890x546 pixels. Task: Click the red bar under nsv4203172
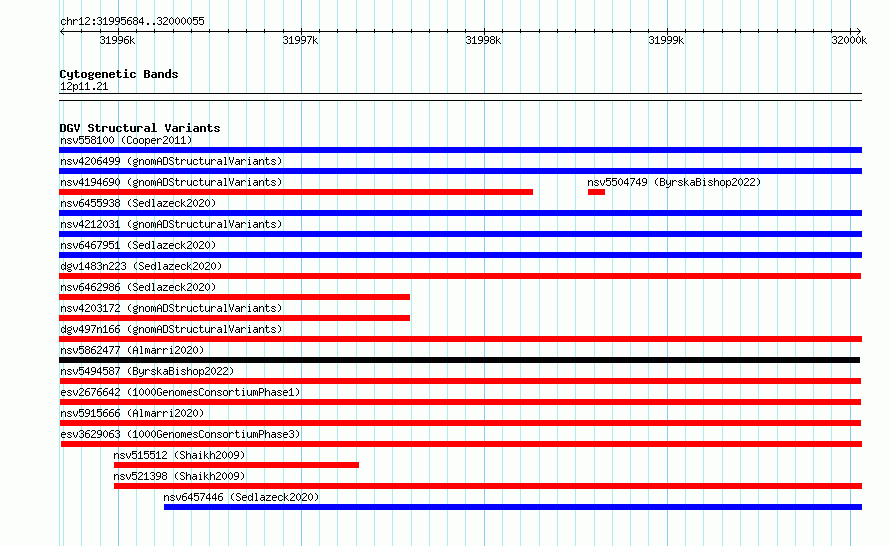(234, 318)
